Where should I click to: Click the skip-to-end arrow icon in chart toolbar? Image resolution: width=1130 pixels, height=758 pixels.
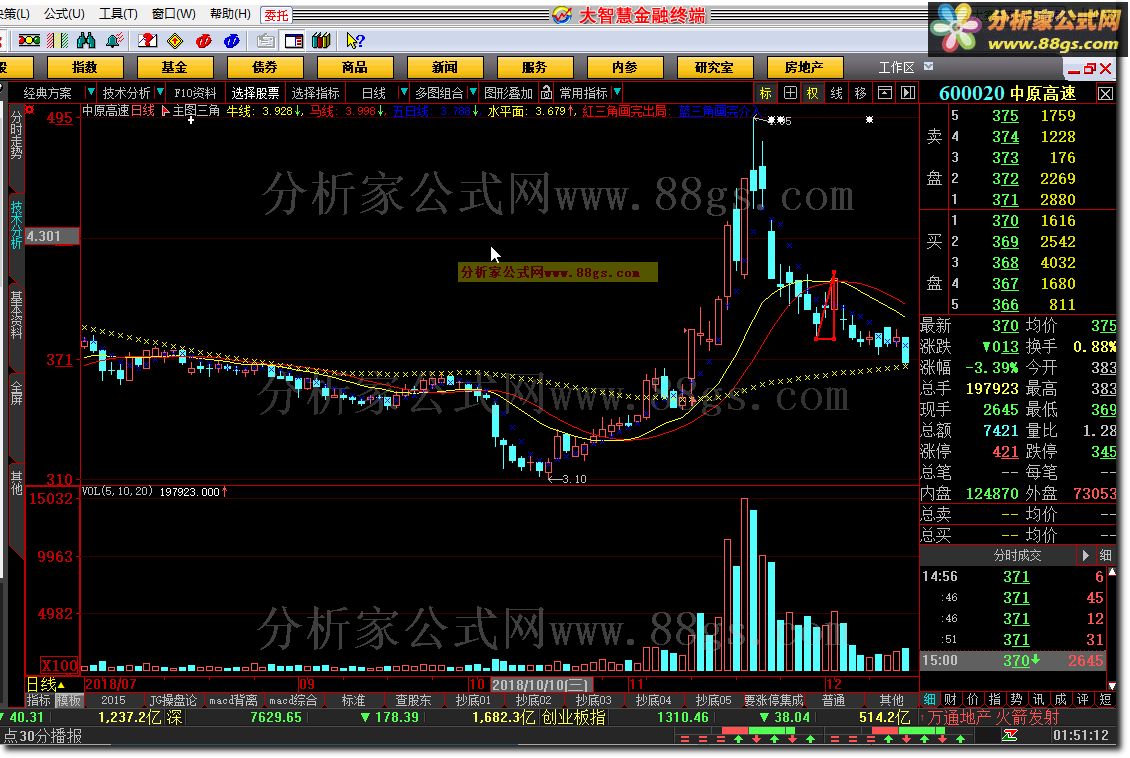[907, 93]
